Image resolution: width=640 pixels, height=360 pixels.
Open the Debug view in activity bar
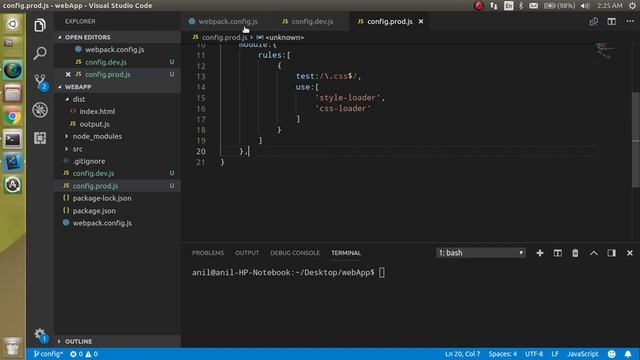40,110
